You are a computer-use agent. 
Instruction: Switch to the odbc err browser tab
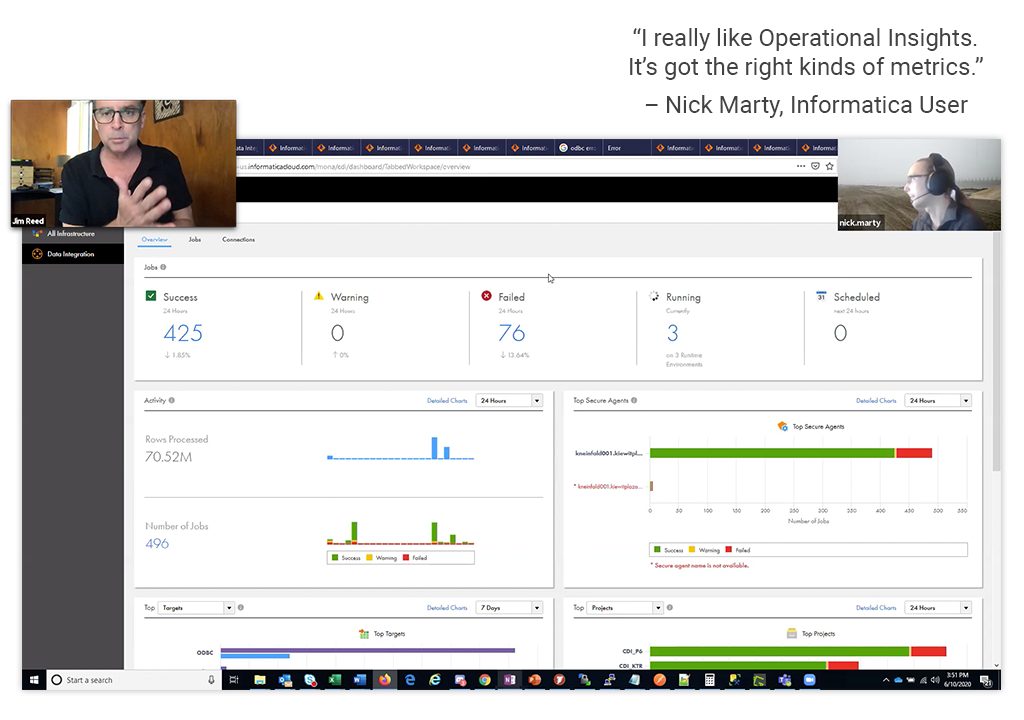(x=578, y=148)
